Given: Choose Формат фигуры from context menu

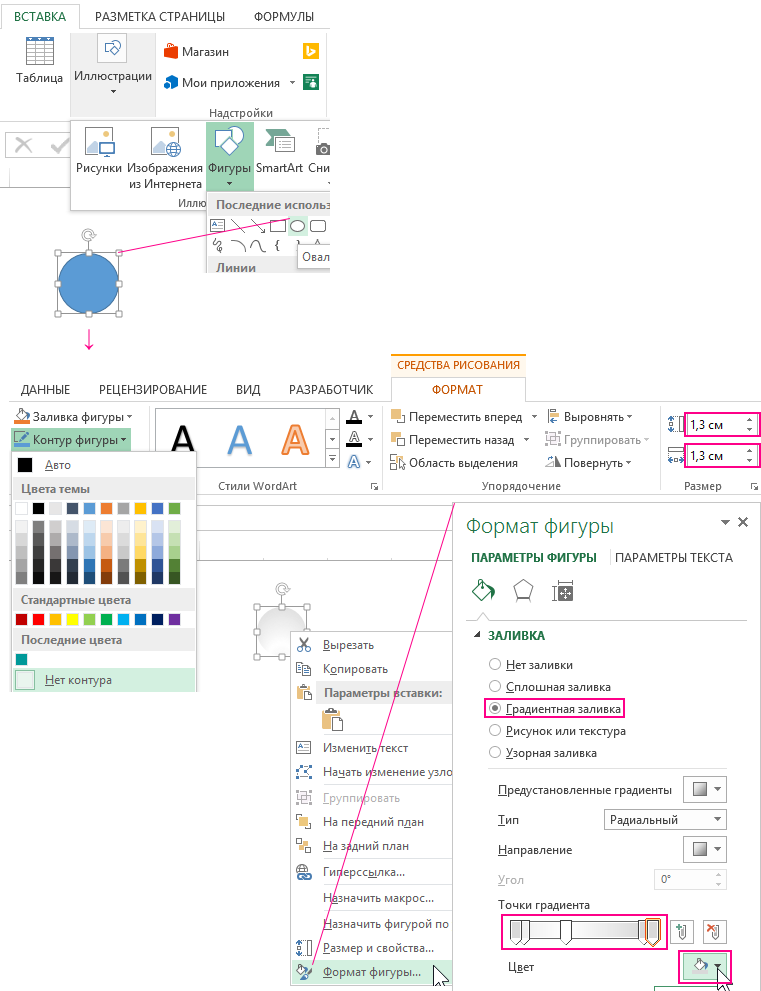Looking at the screenshot, I should 371,972.
